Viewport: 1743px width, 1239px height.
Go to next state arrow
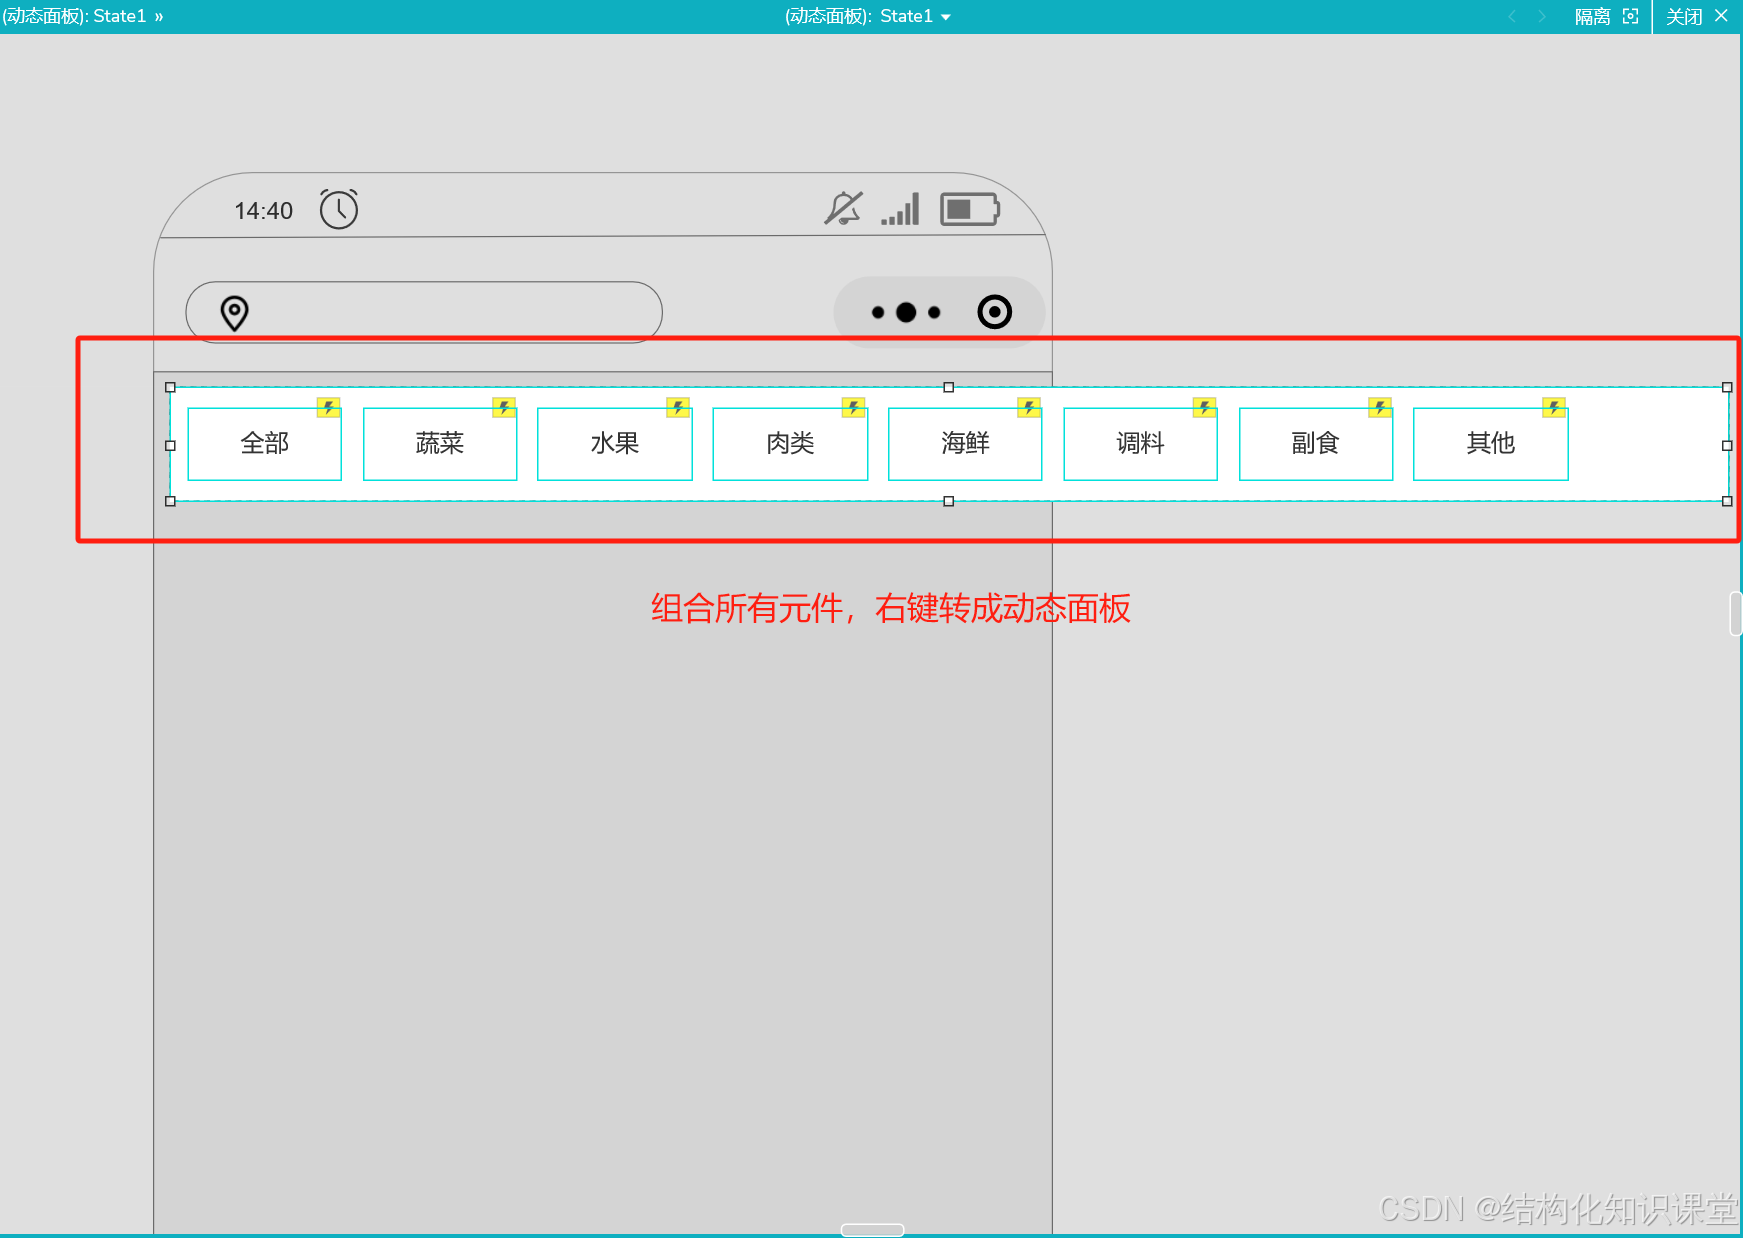click(x=1542, y=17)
